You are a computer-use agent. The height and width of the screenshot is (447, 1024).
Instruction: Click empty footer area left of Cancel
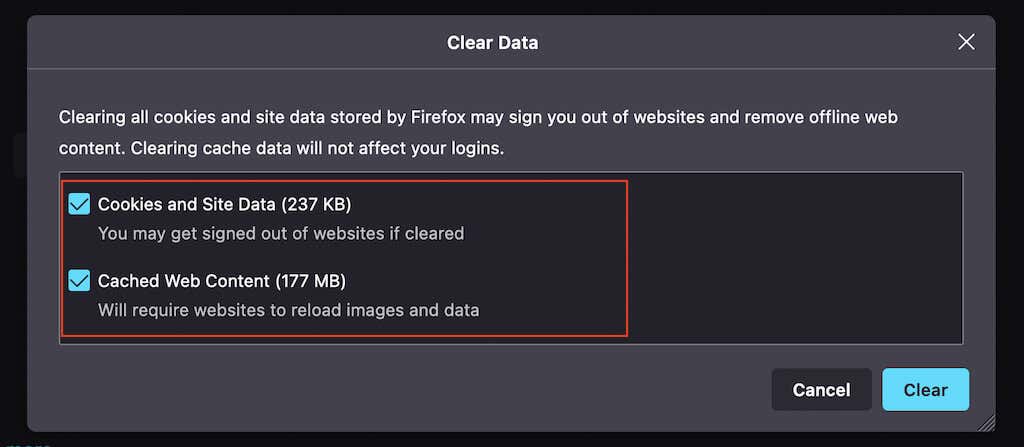[400, 389]
